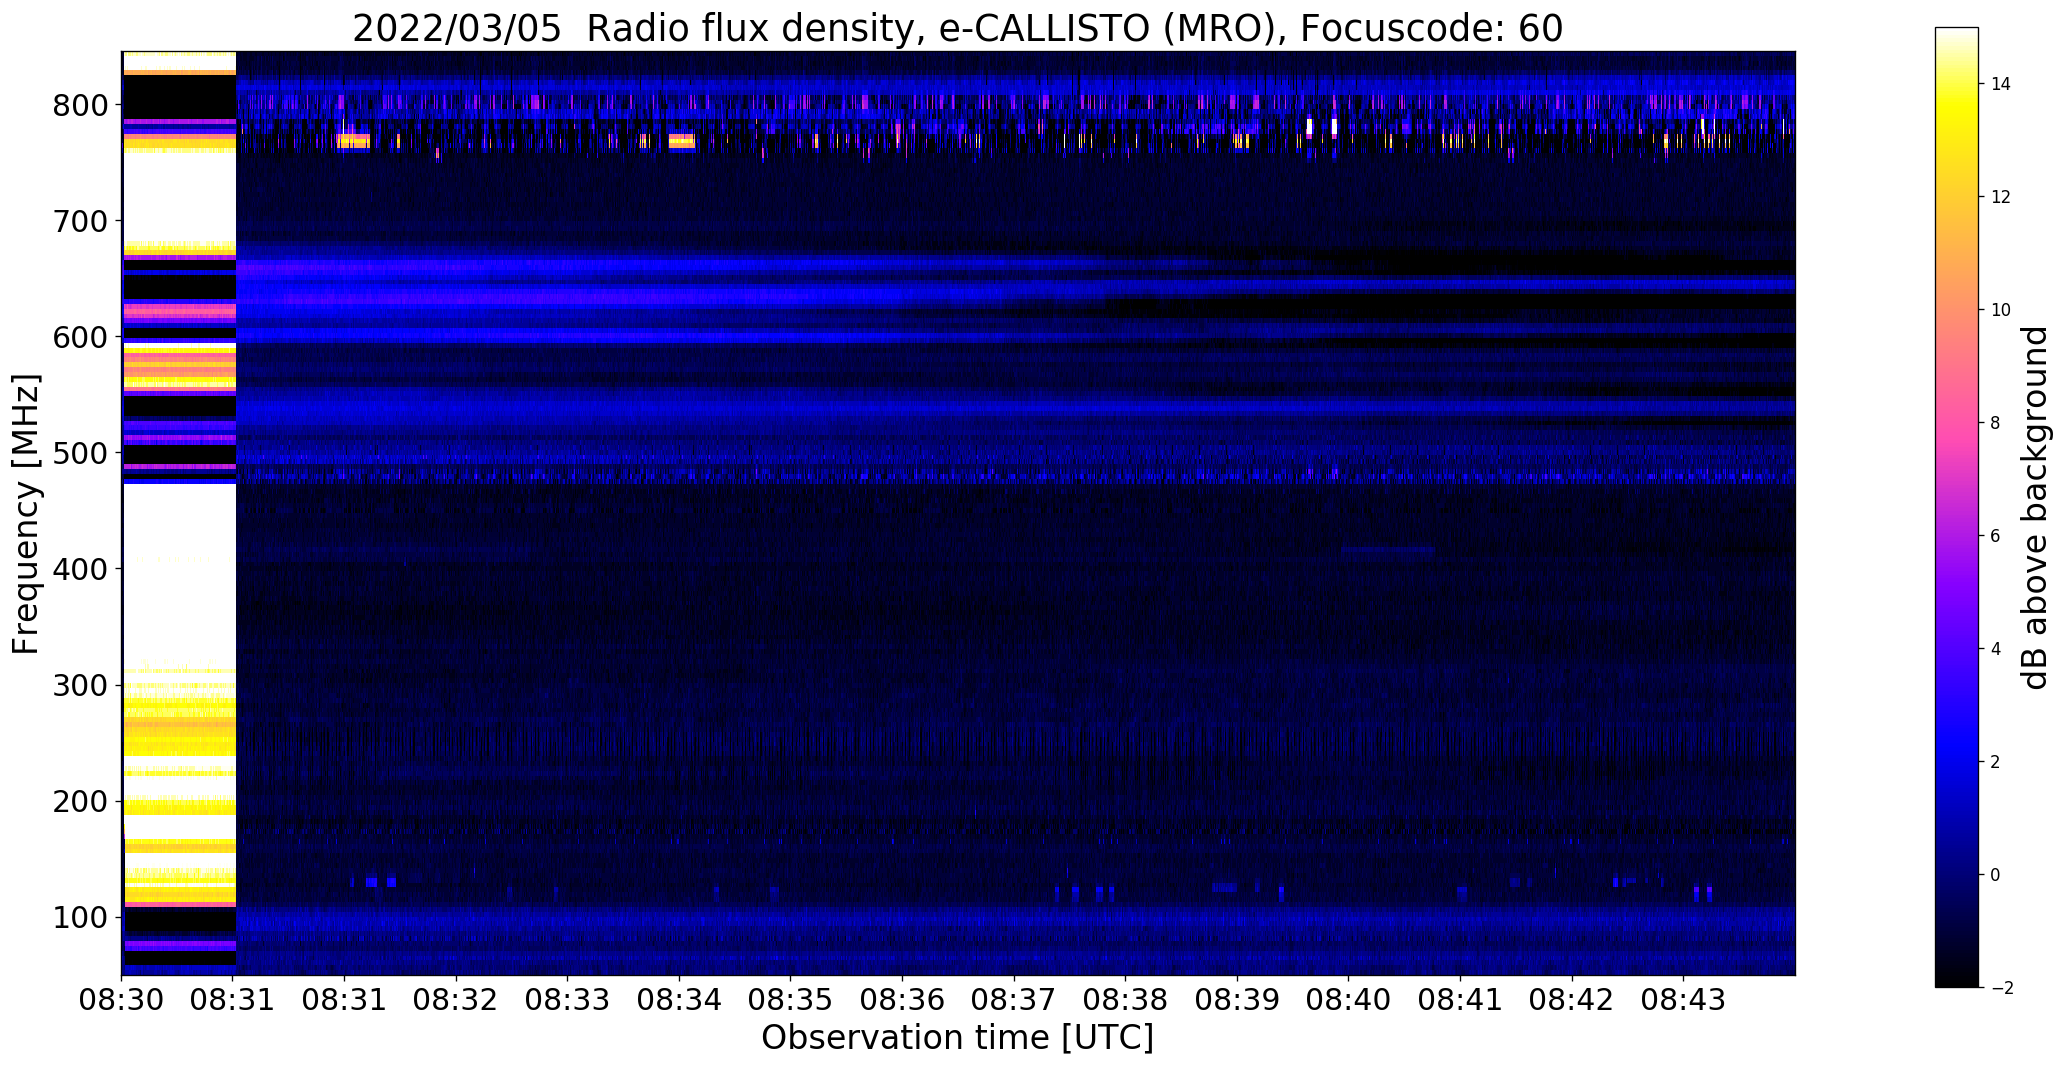Click the dB color scale bar
This screenshot has height=1067, width=2066.
pos(1957,507)
